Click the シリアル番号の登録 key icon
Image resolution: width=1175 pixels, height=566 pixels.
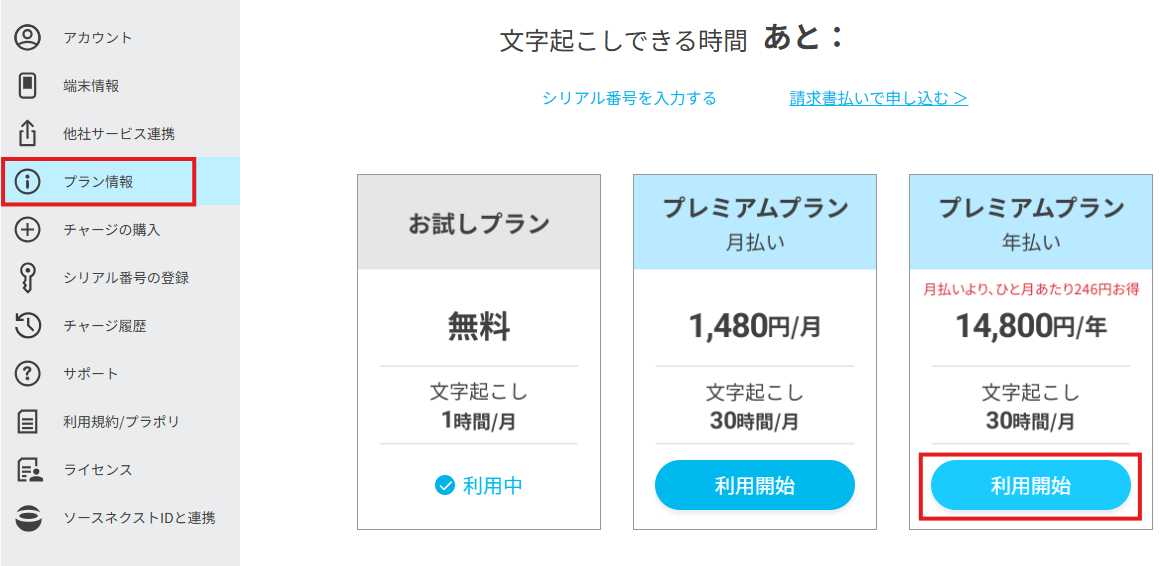point(27,278)
